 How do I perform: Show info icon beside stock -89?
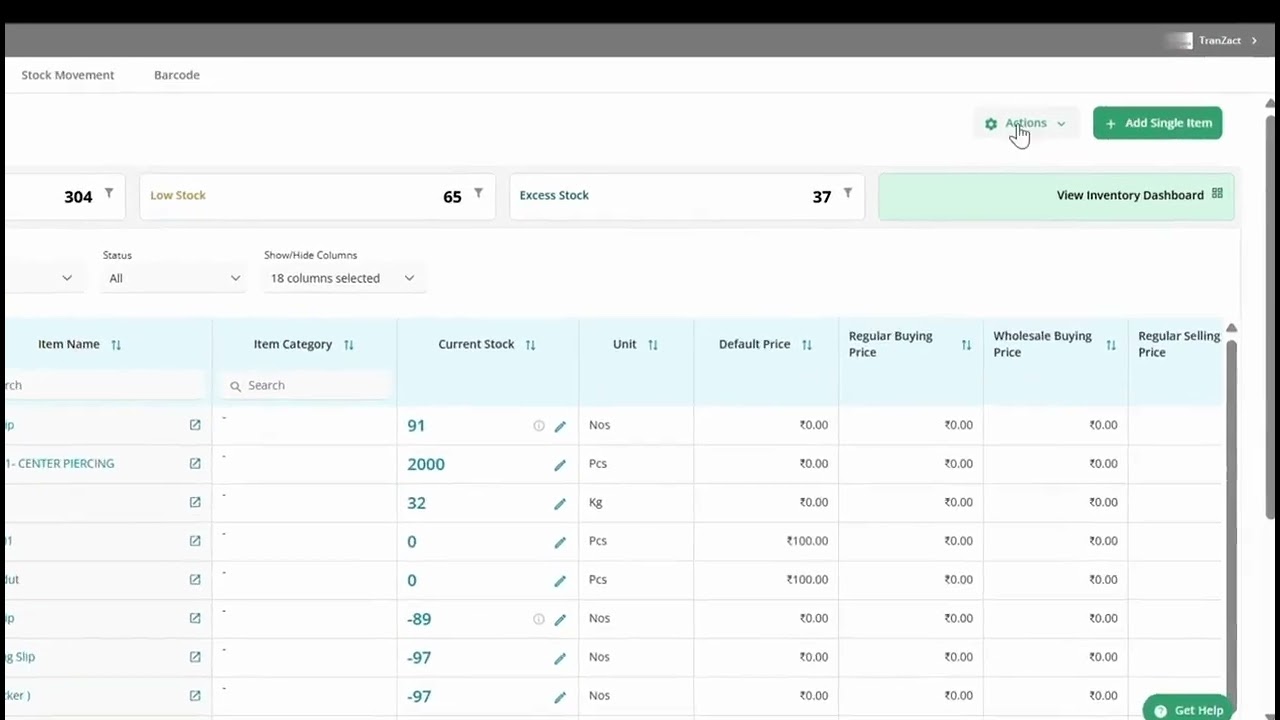(x=539, y=619)
